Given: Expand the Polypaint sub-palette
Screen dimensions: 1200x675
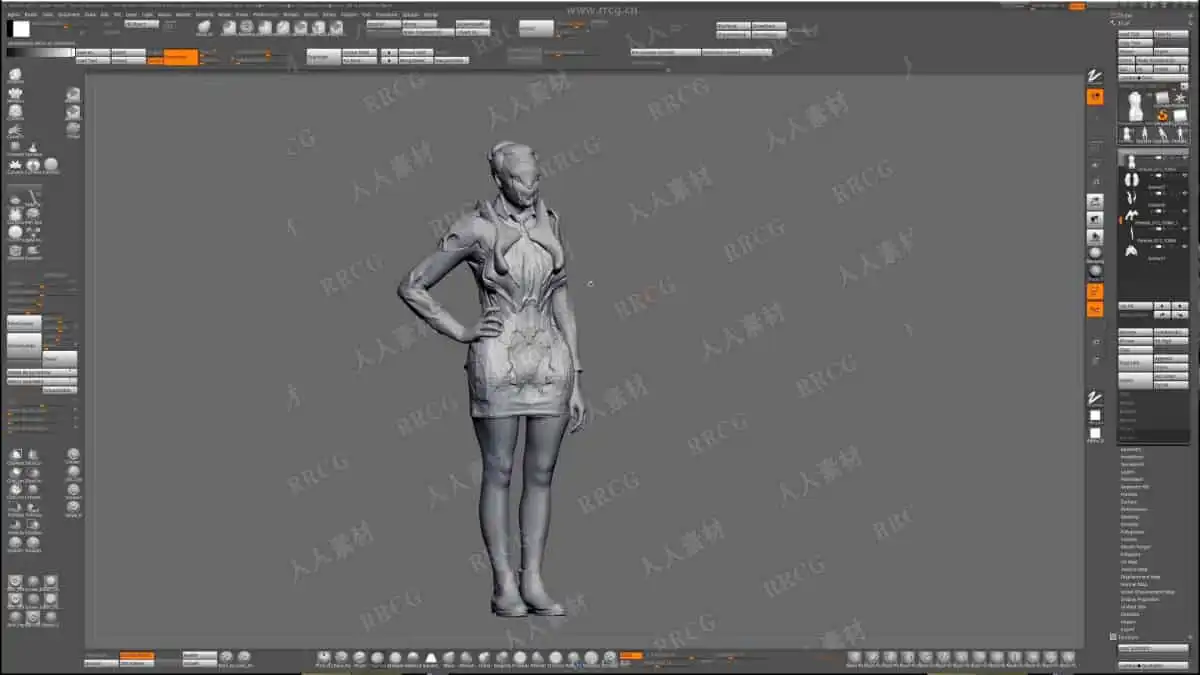Looking at the screenshot, I should [x=1130, y=554].
